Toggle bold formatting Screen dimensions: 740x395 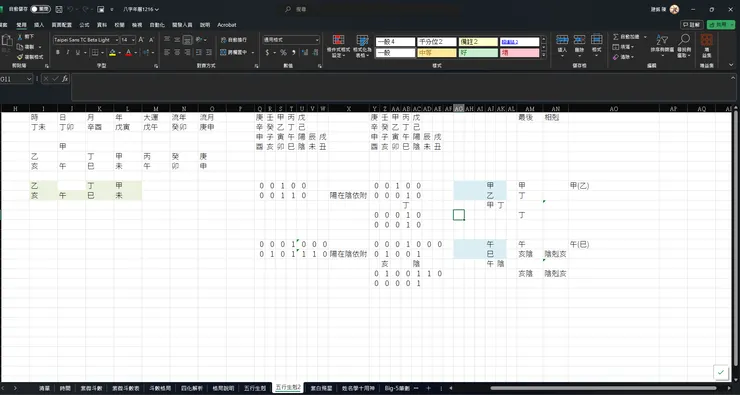coord(58,52)
